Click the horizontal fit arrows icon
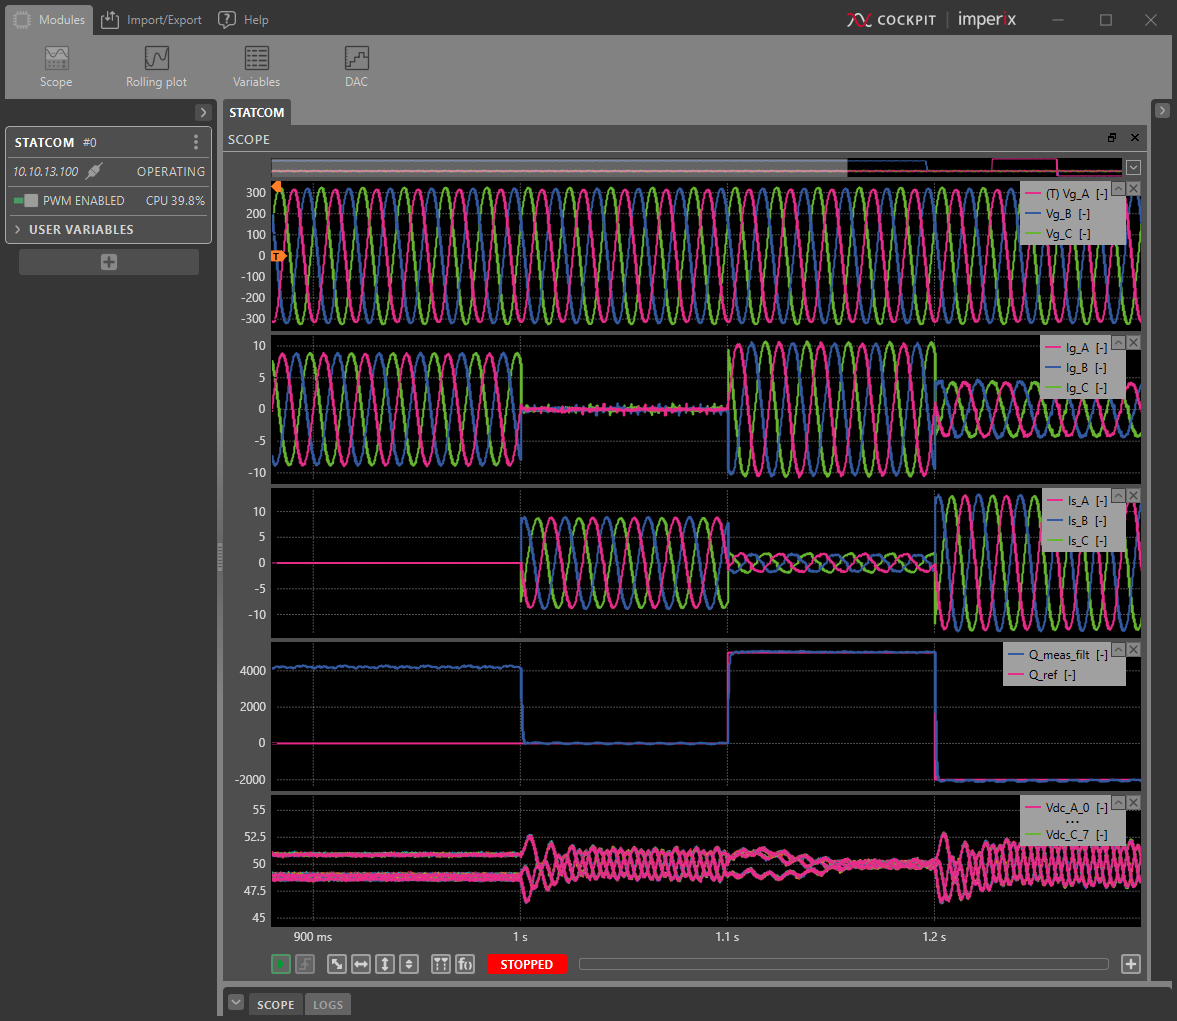1177x1021 pixels. pos(361,964)
